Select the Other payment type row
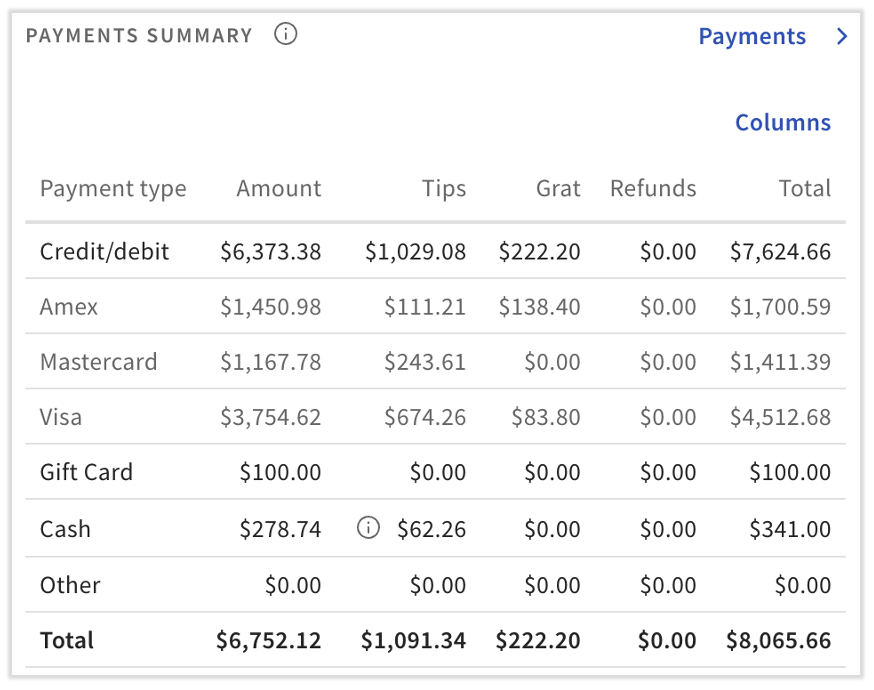The height and width of the screenshot is (690, 874). [70, 585]
